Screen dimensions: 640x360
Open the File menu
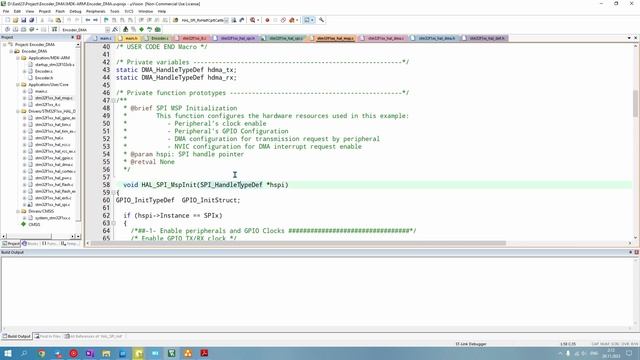click(6, 11)
